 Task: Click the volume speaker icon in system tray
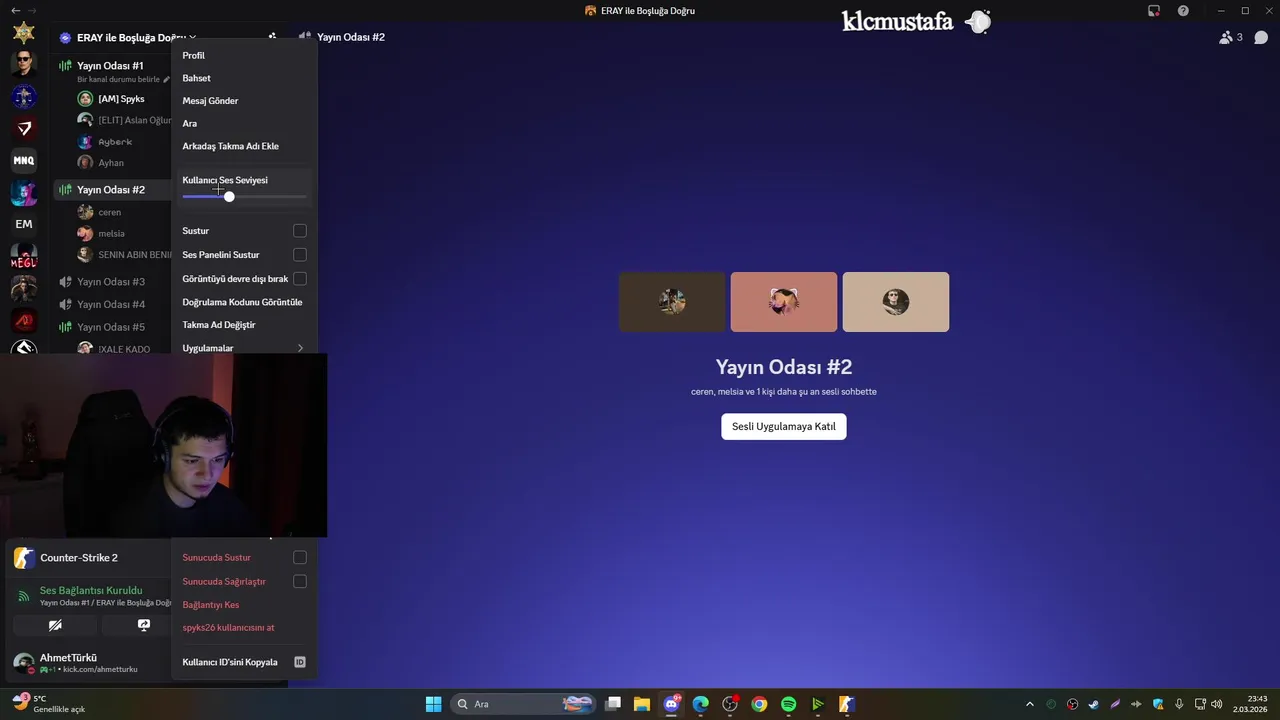[x=1216, y=704]
